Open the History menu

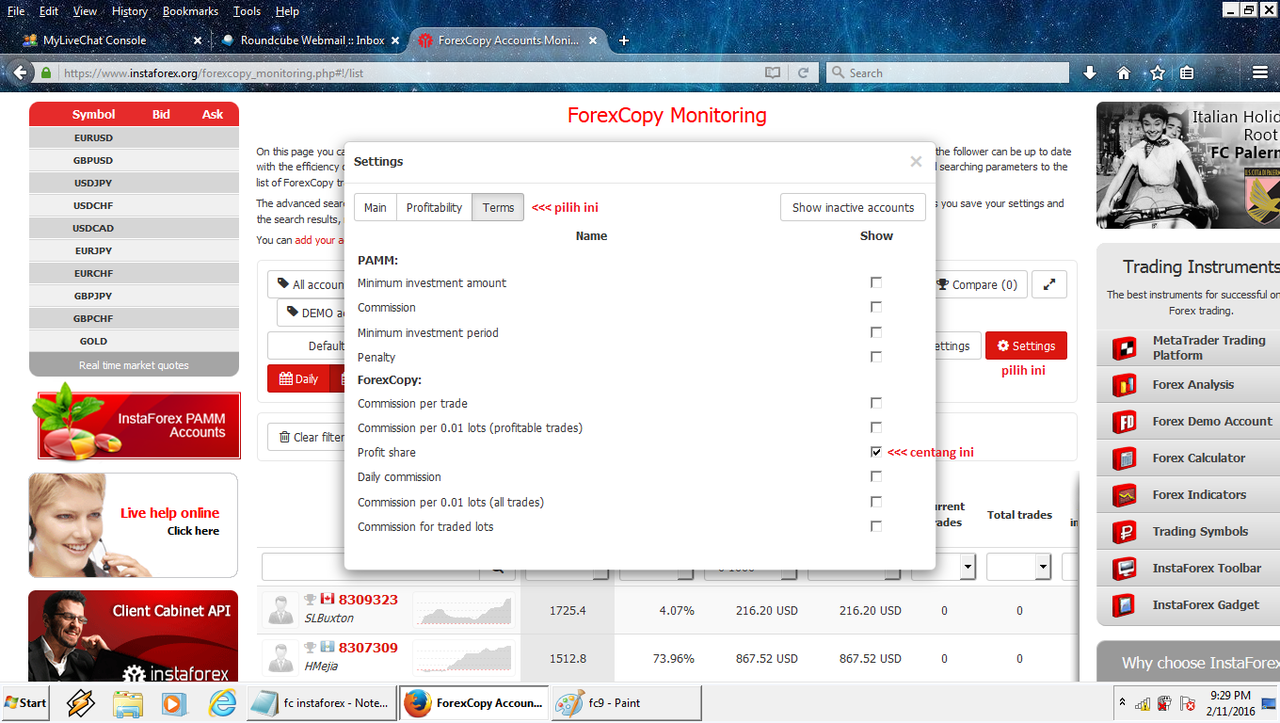(130, 11)
